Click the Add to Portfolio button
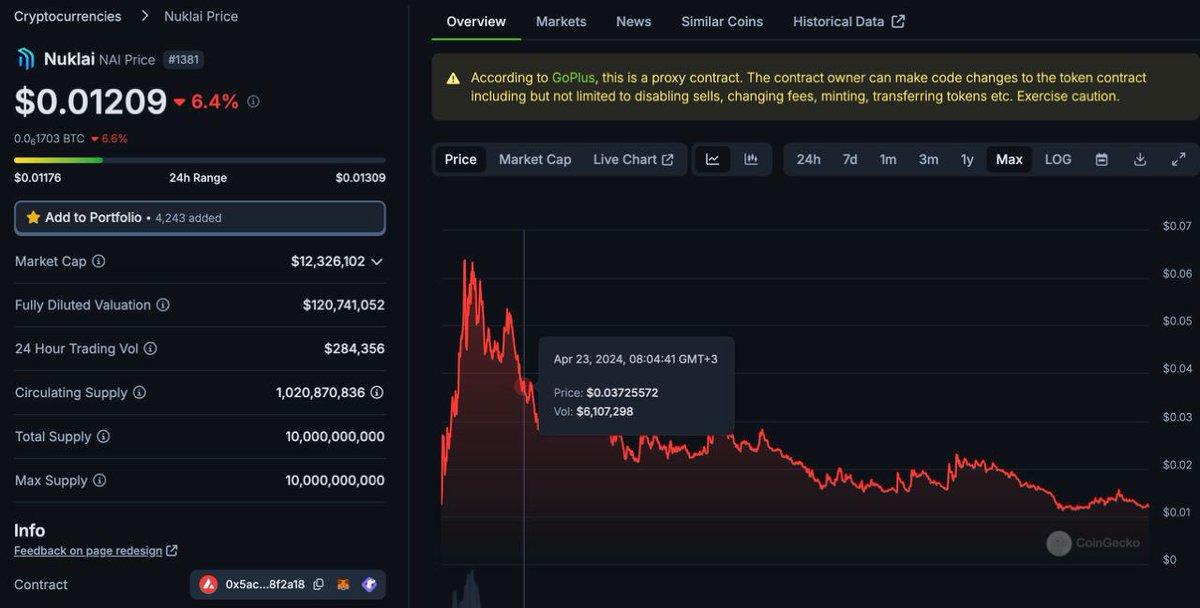 [200, 217]
